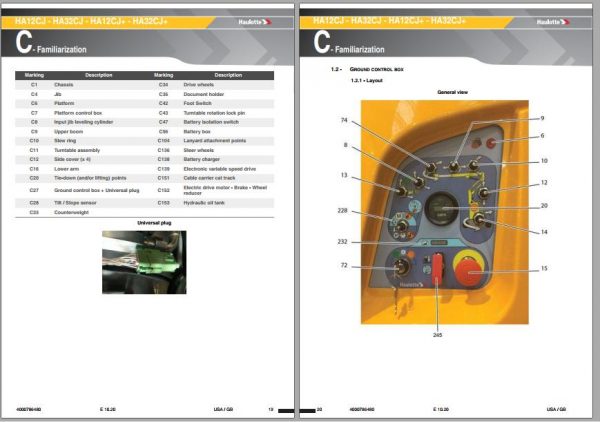Click the rotary selector labeled 228
Image resolution: width=600 pixels, height=422 pixels.
[401, 226]
